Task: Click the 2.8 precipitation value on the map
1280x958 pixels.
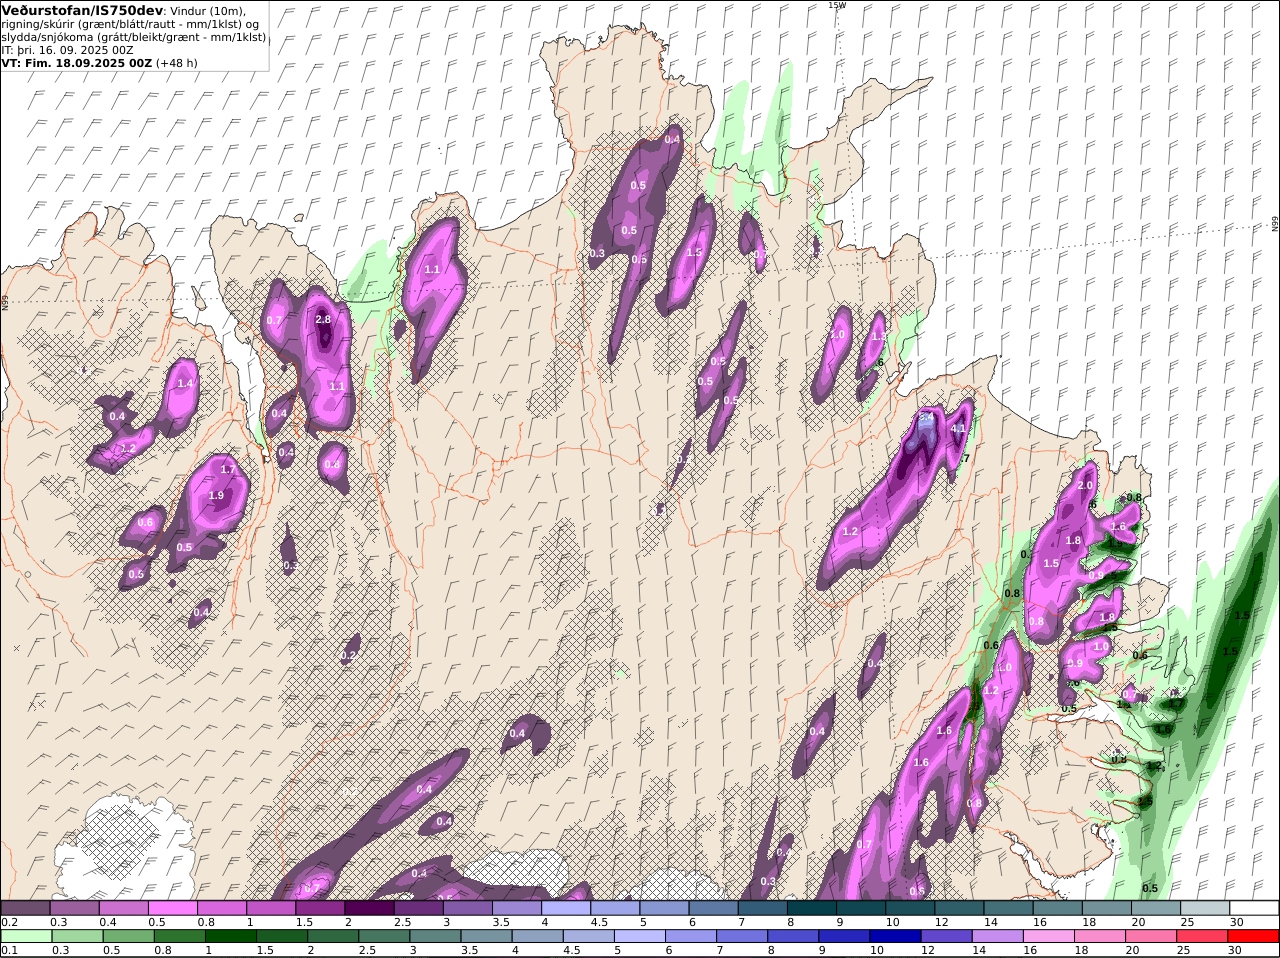Action: (x=323, y=319)
